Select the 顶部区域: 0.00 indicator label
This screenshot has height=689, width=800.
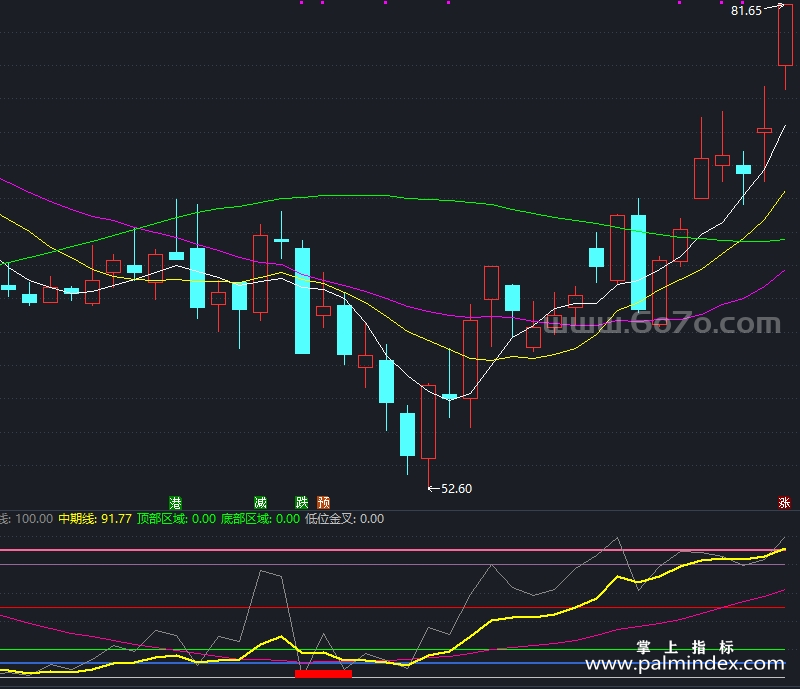(177, 519)
